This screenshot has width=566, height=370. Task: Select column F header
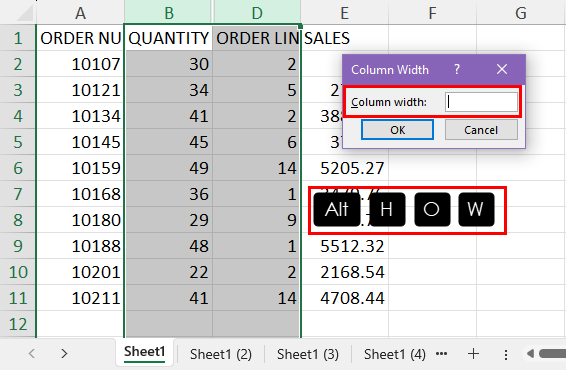point(432,13)
